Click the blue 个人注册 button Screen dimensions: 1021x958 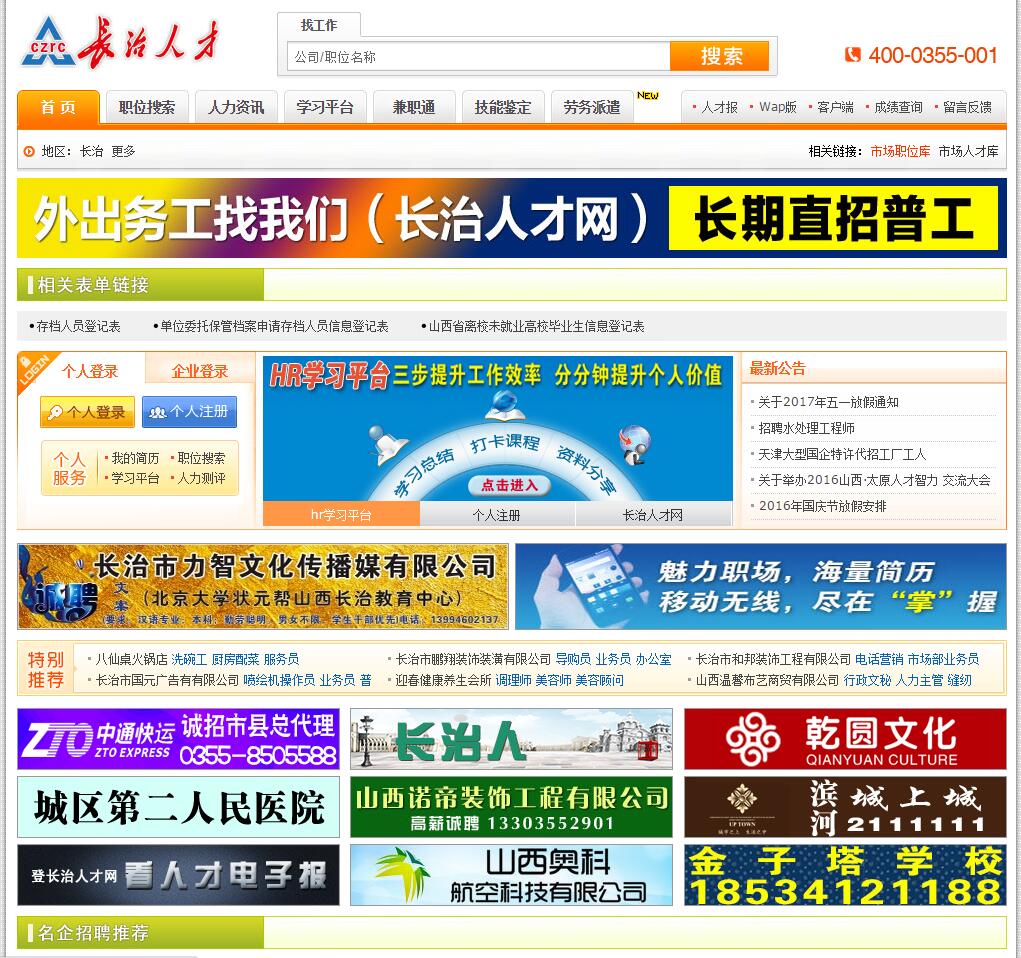pos(189,412)
